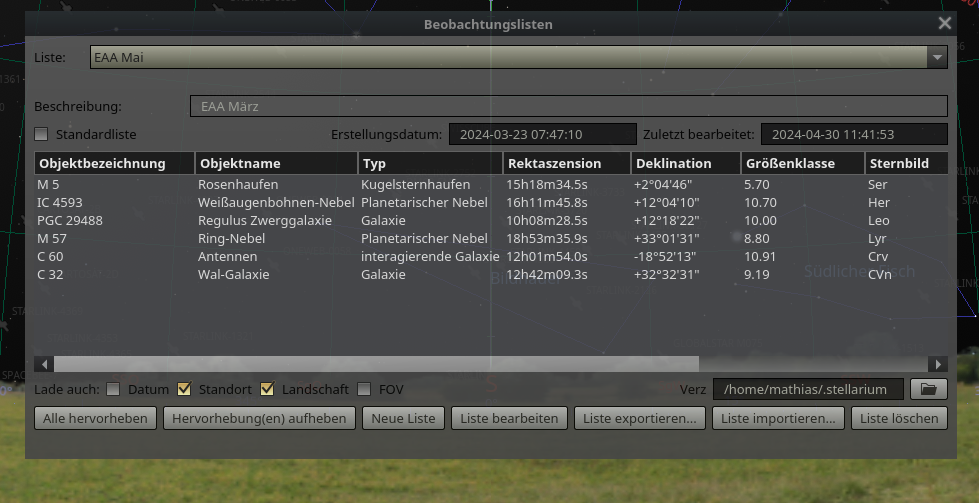Image resolution: width=979 pixels, height=503 pixels.
Task: Enable the Datum checkbox
Action: [113, 389]
